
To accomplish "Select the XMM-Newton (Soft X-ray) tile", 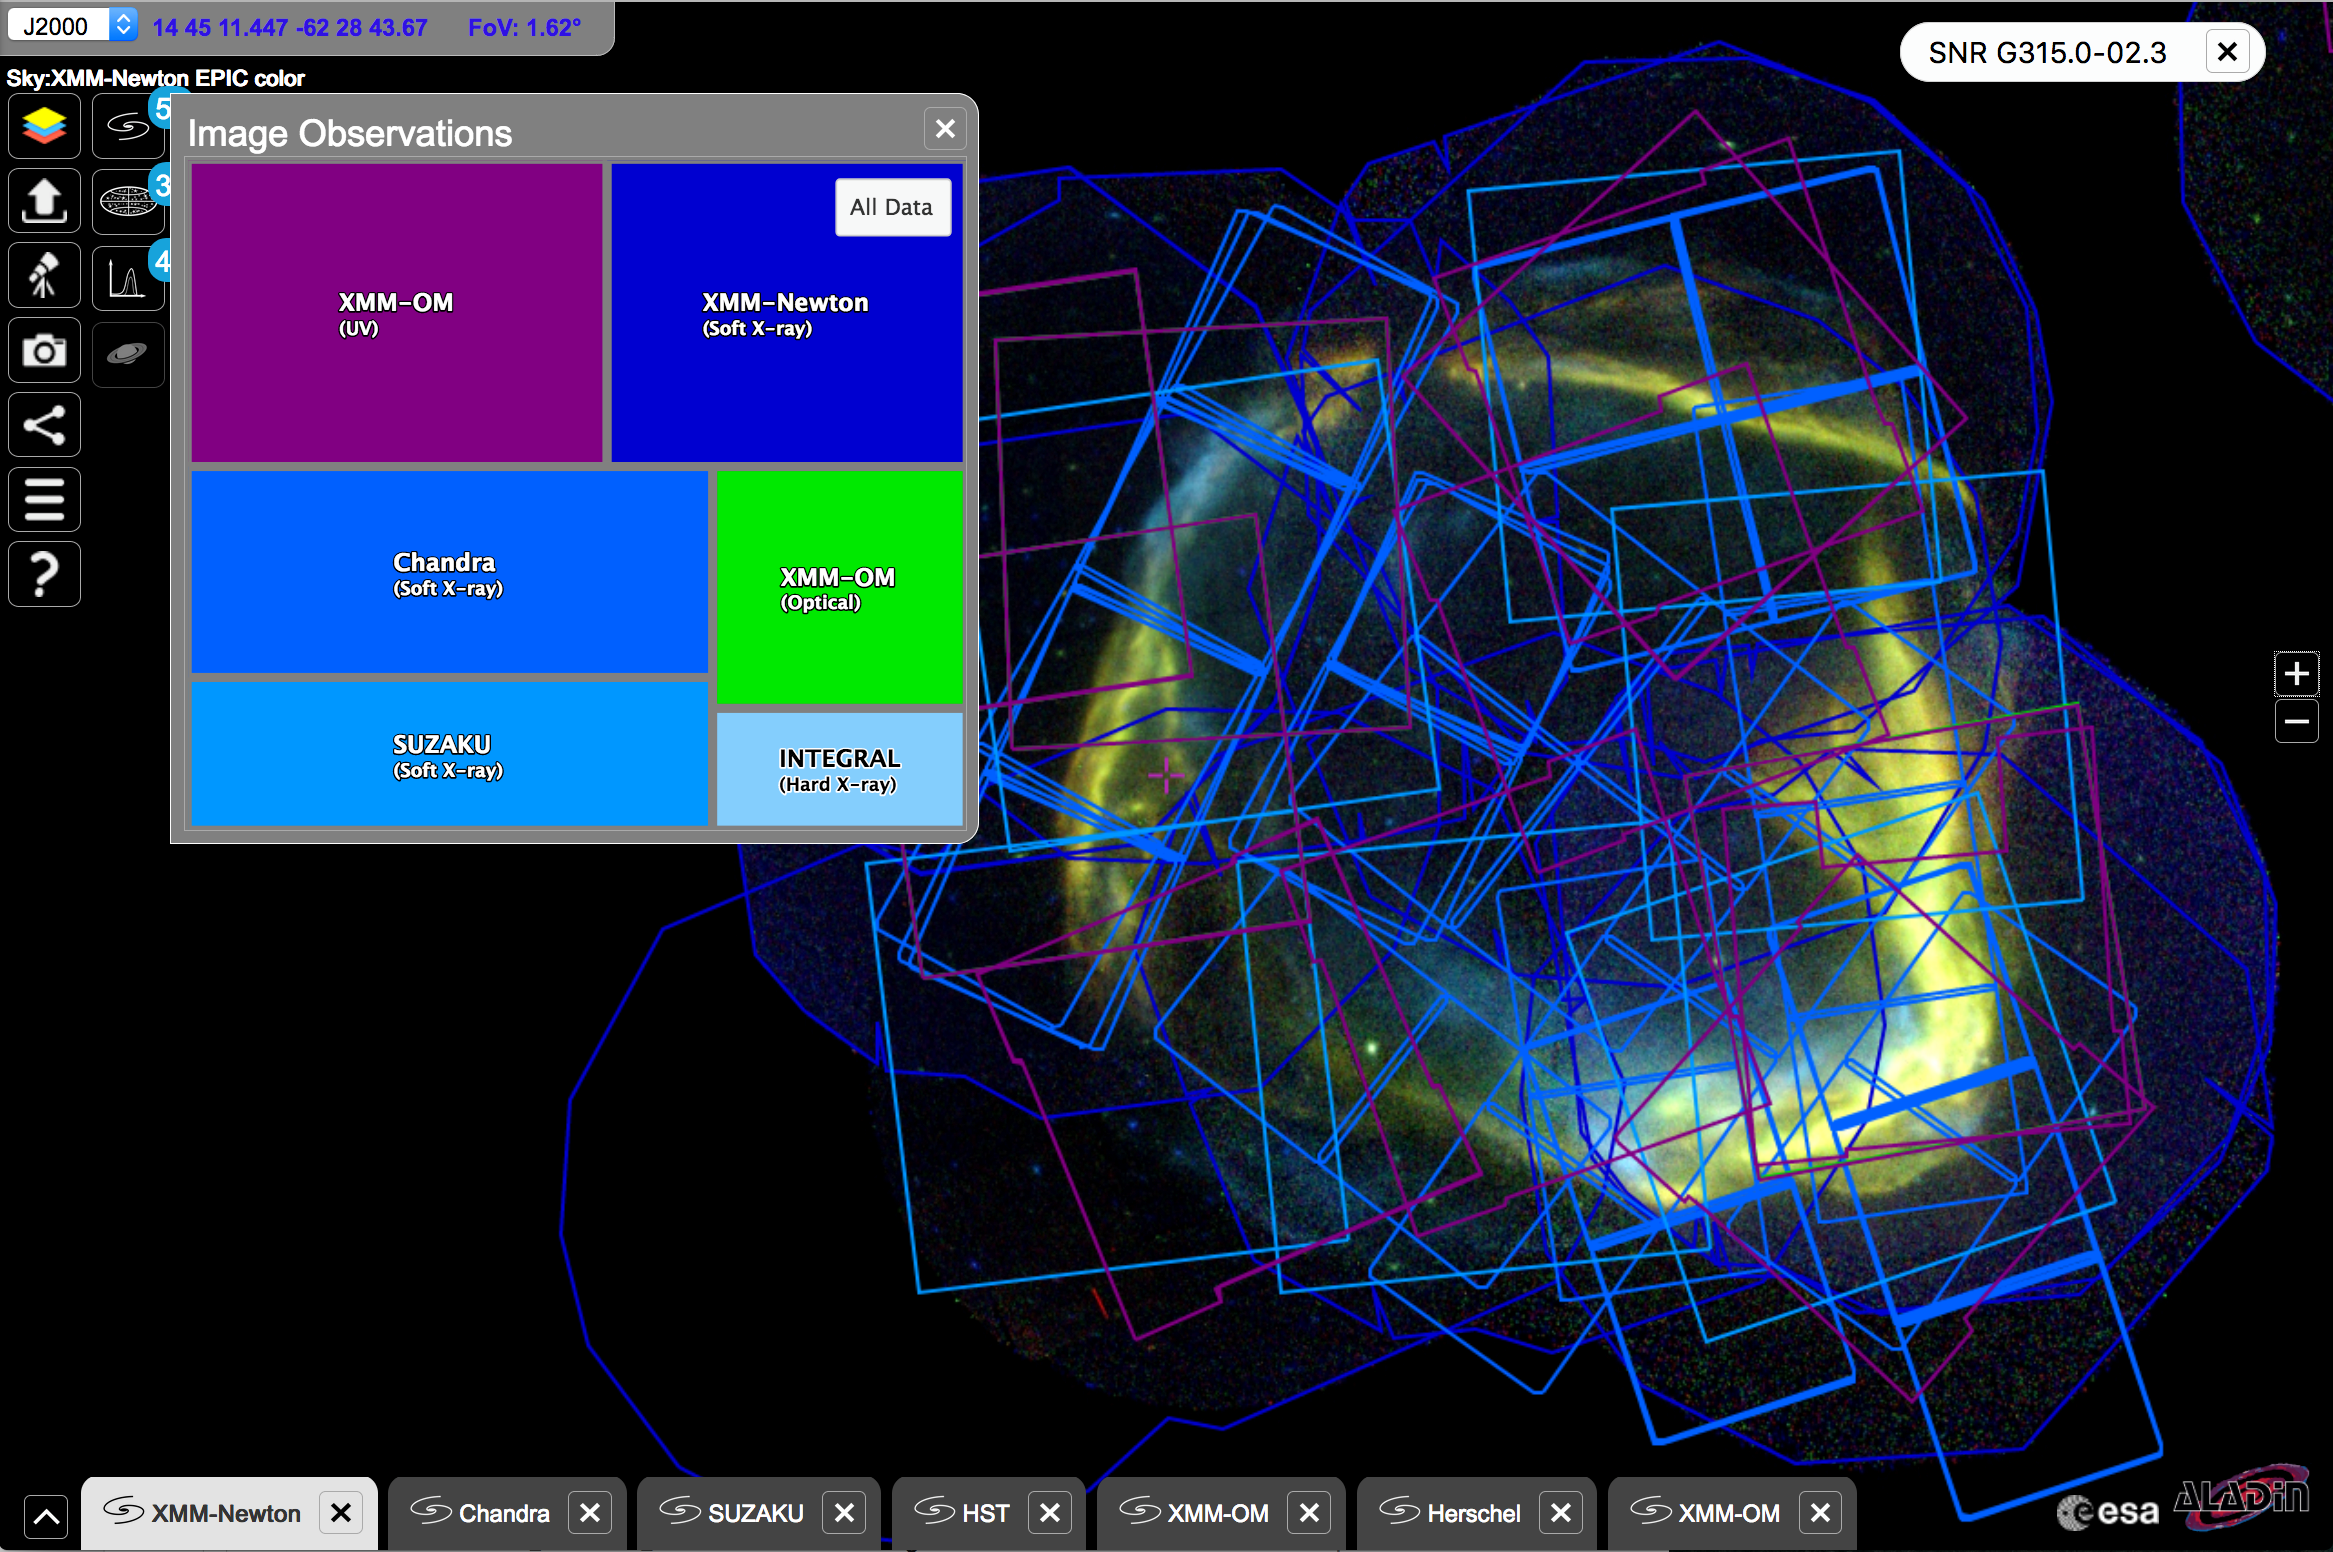I will pos(786,313).
